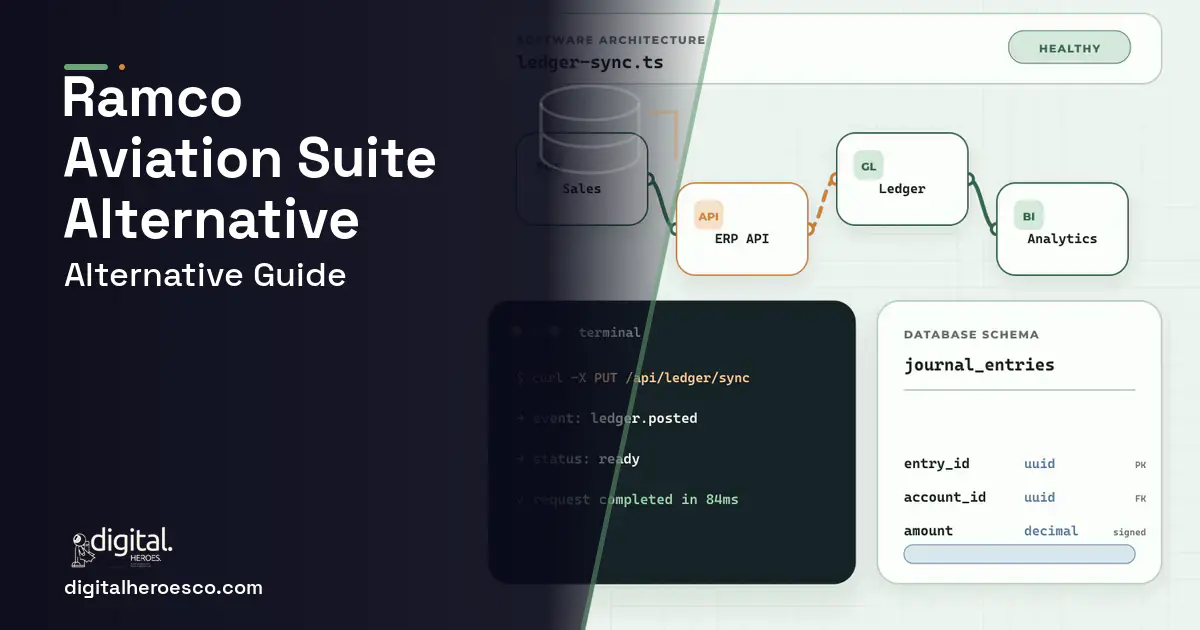
Task: Click the Alternative Guide subtitle
Action: pos(205,274)
